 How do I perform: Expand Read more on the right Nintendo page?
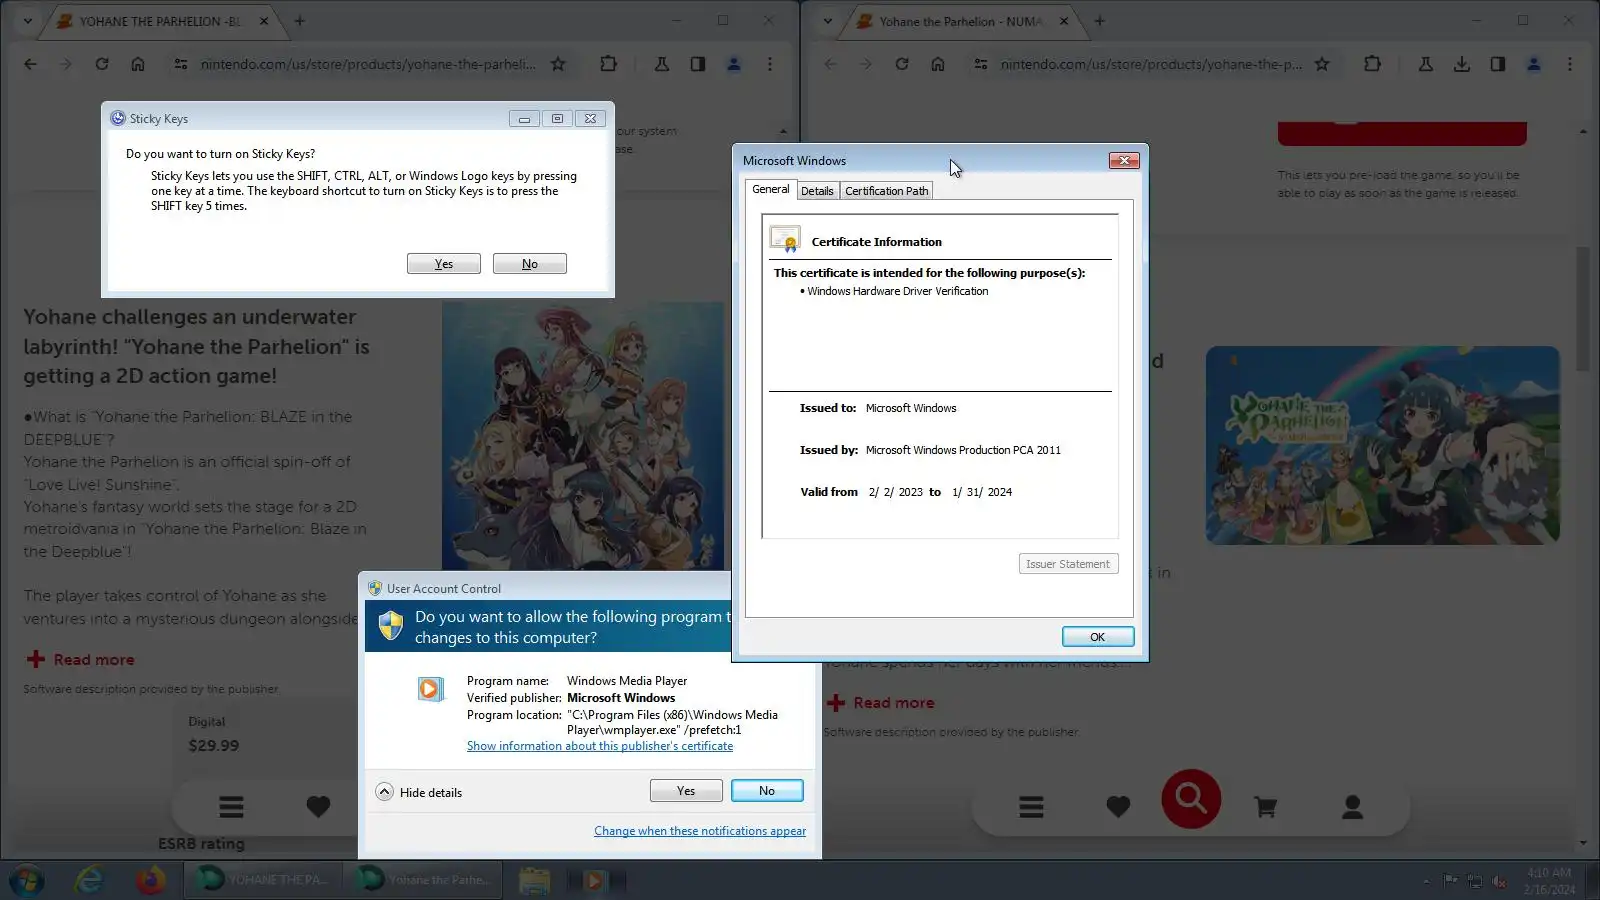pyautogui.click(x=881, y=703)
